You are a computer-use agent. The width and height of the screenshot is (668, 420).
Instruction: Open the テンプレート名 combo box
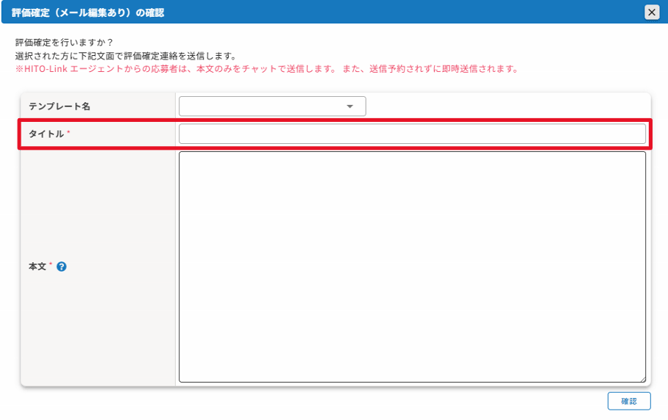[x=271, y=106]
